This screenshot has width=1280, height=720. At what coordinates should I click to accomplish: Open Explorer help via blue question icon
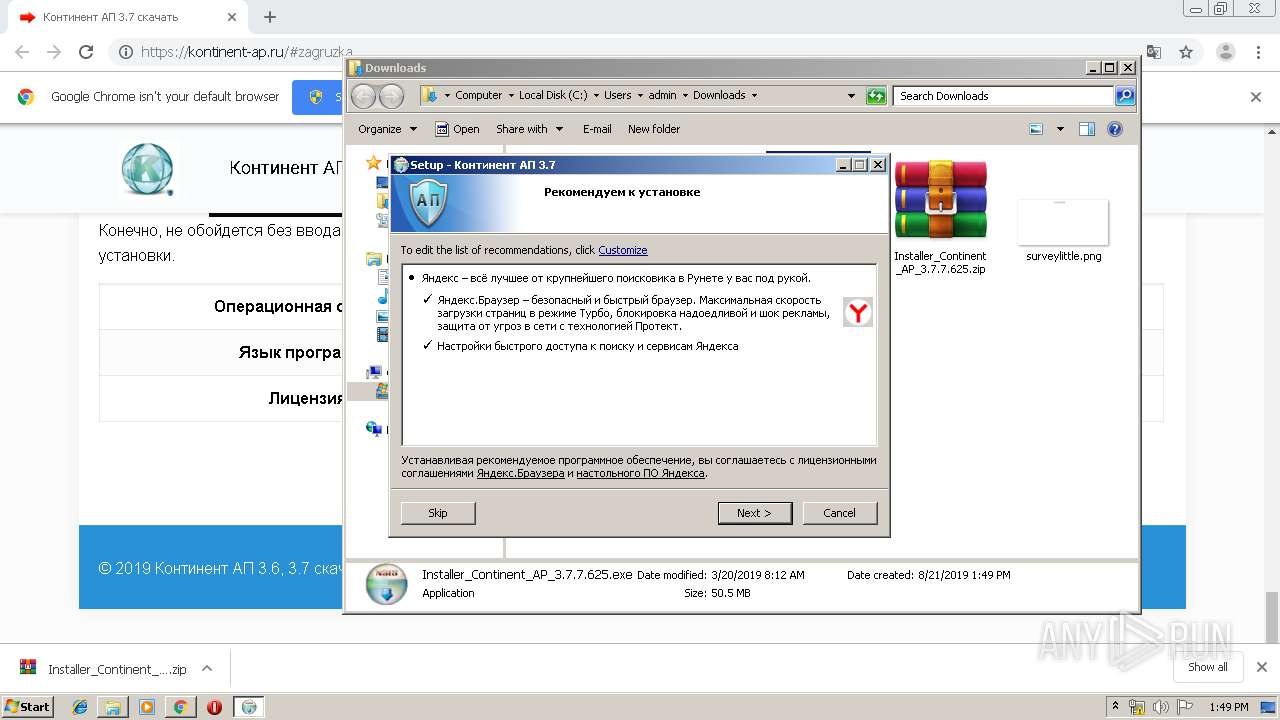tap(1115, 129)
